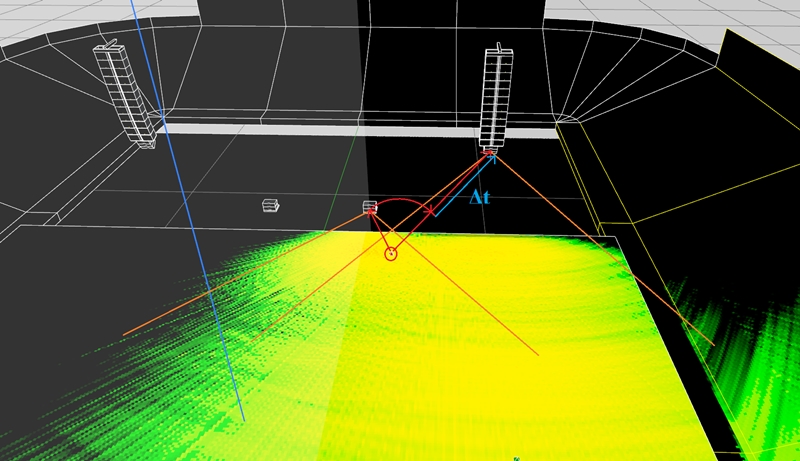Select the right hanging line array speaker

click(x=495, y=97)
